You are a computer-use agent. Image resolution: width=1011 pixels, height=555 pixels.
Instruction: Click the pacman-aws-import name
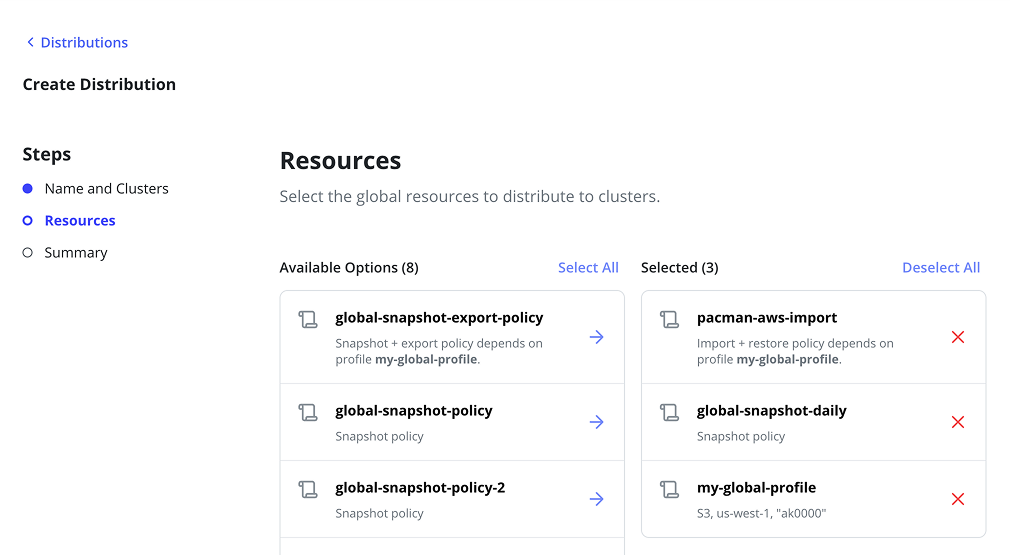point(767,318)
